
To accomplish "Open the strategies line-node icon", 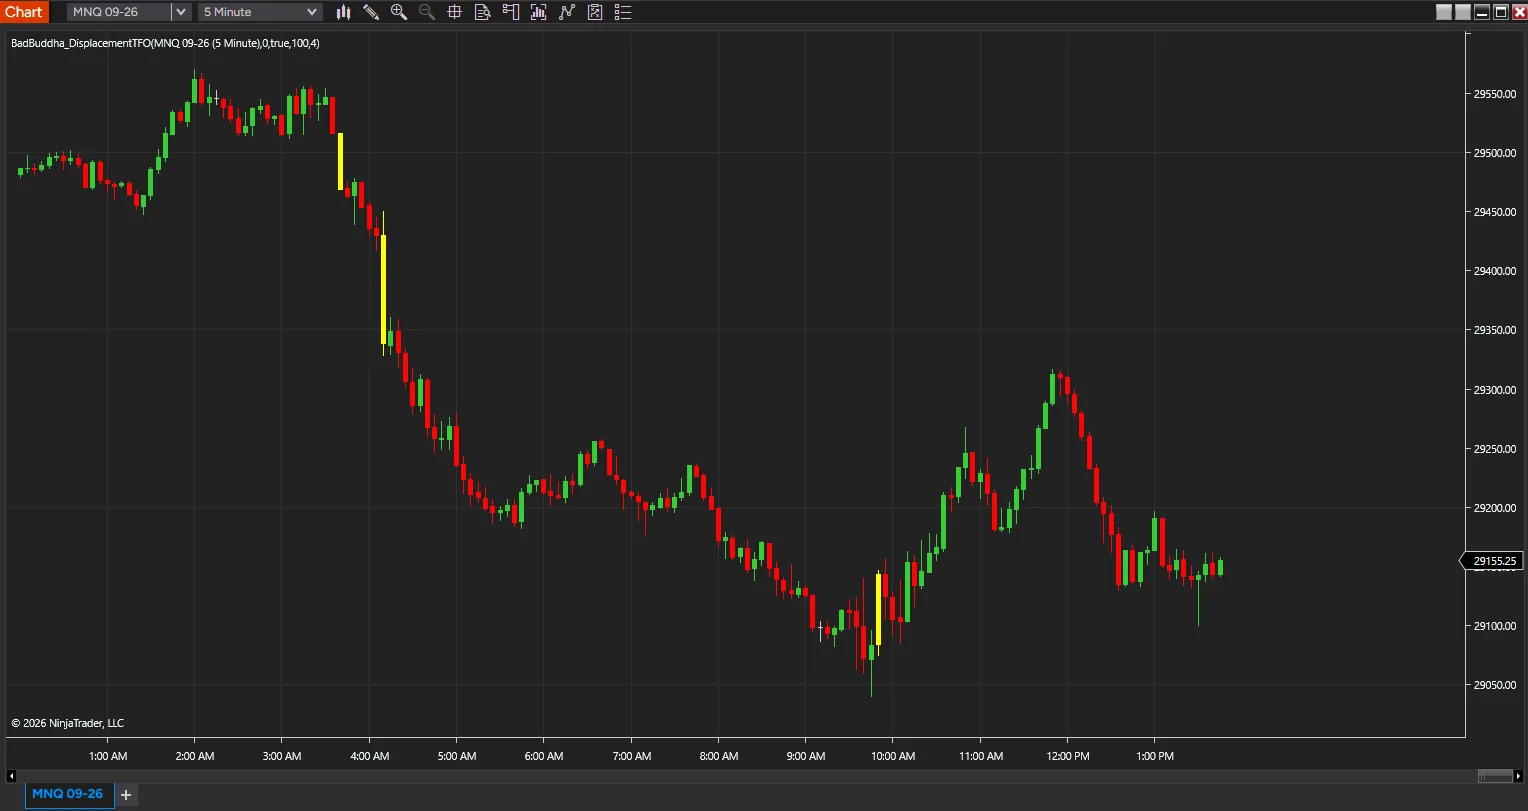I will (x=567, y=12).
